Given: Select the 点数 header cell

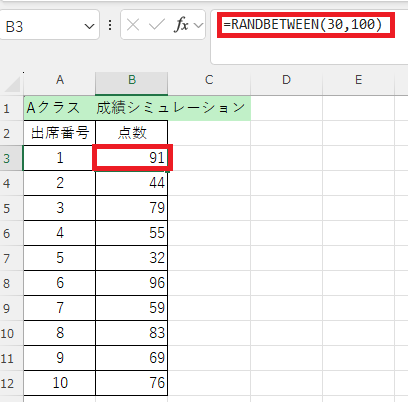Looking at the screenshot, I should point(132,133).
